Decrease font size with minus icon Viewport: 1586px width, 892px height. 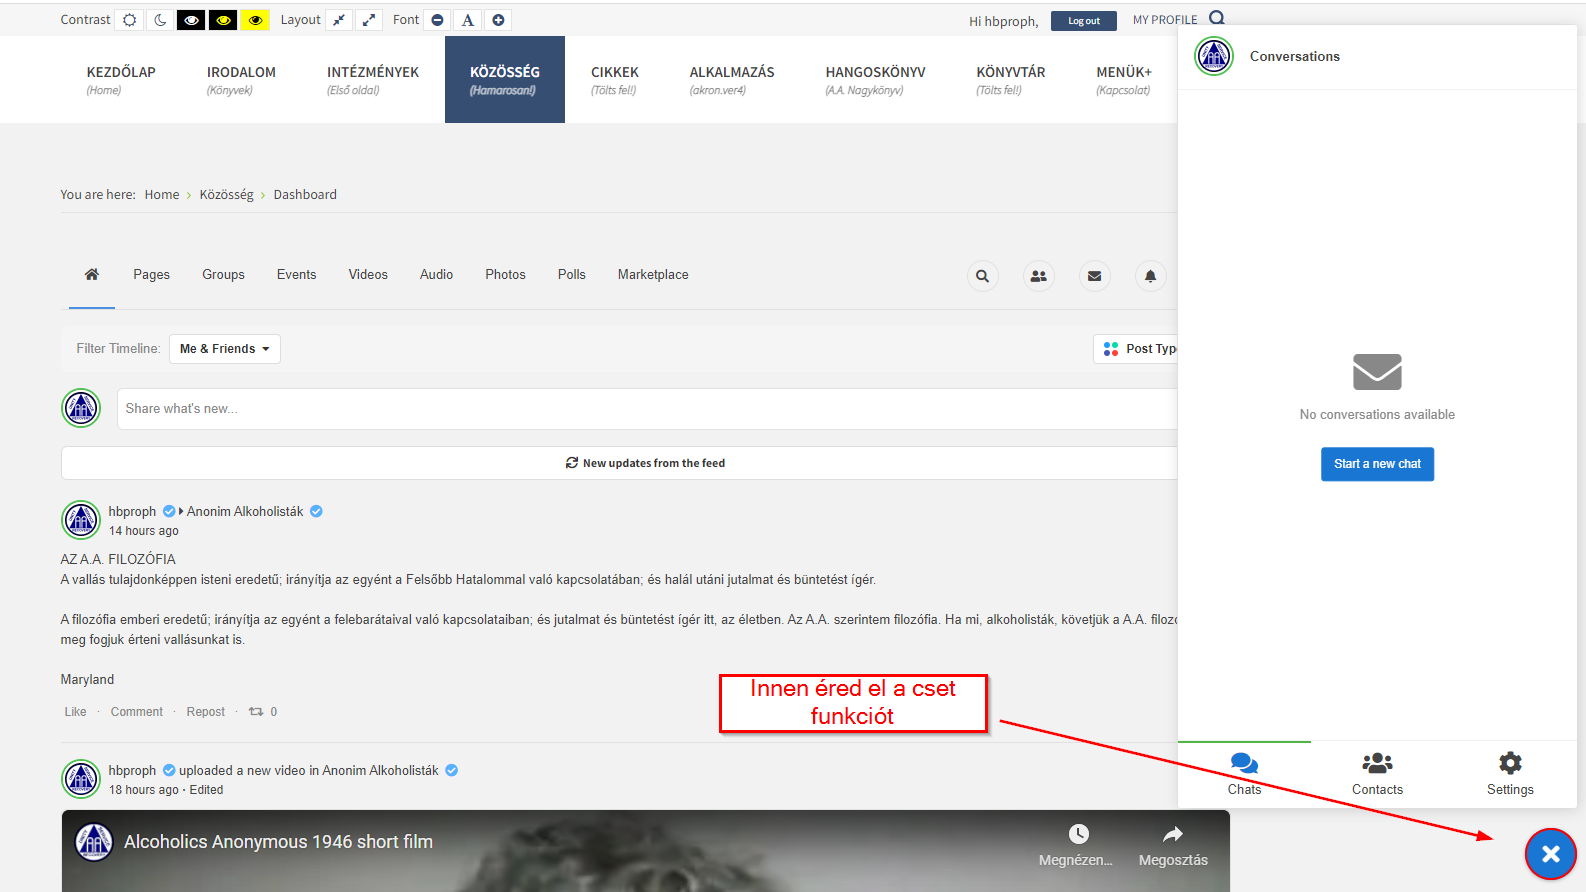437,20
